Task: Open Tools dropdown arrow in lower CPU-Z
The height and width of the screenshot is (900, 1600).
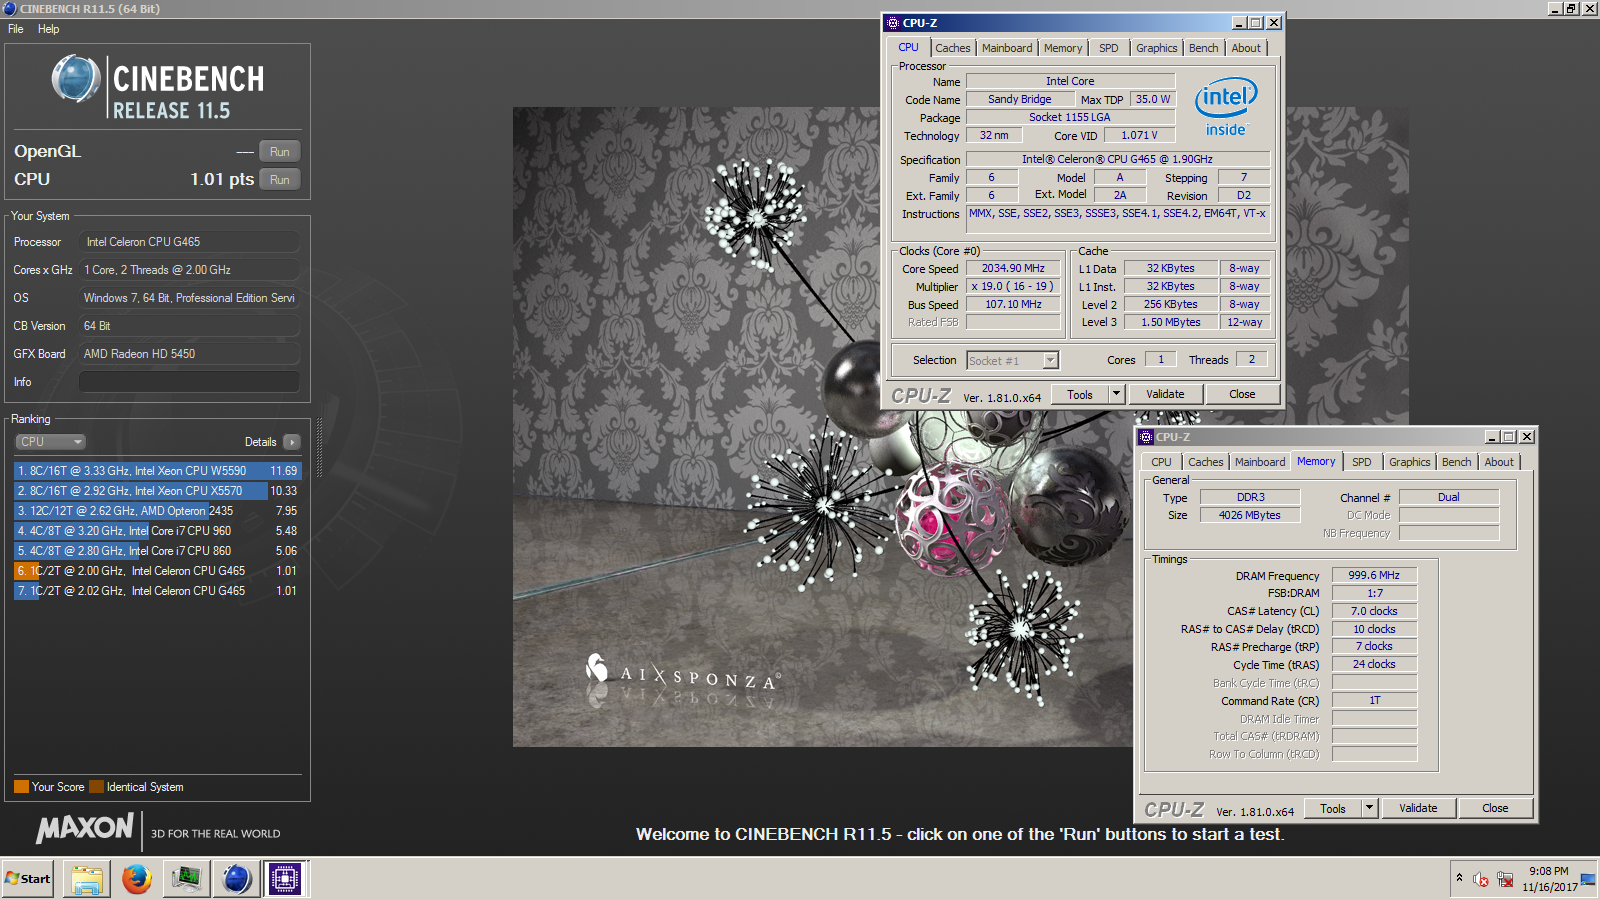Action: tap(1370, 809)
